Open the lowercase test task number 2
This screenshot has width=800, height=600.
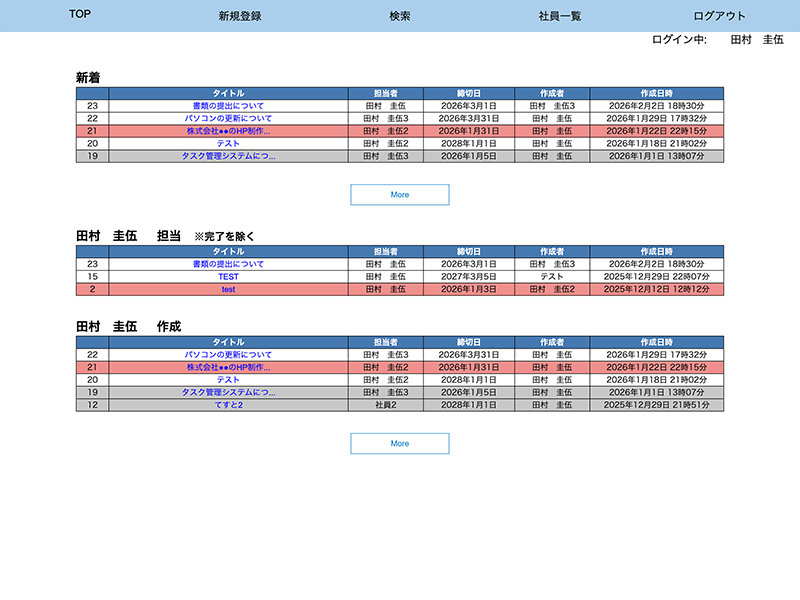(x=228, y=289)
